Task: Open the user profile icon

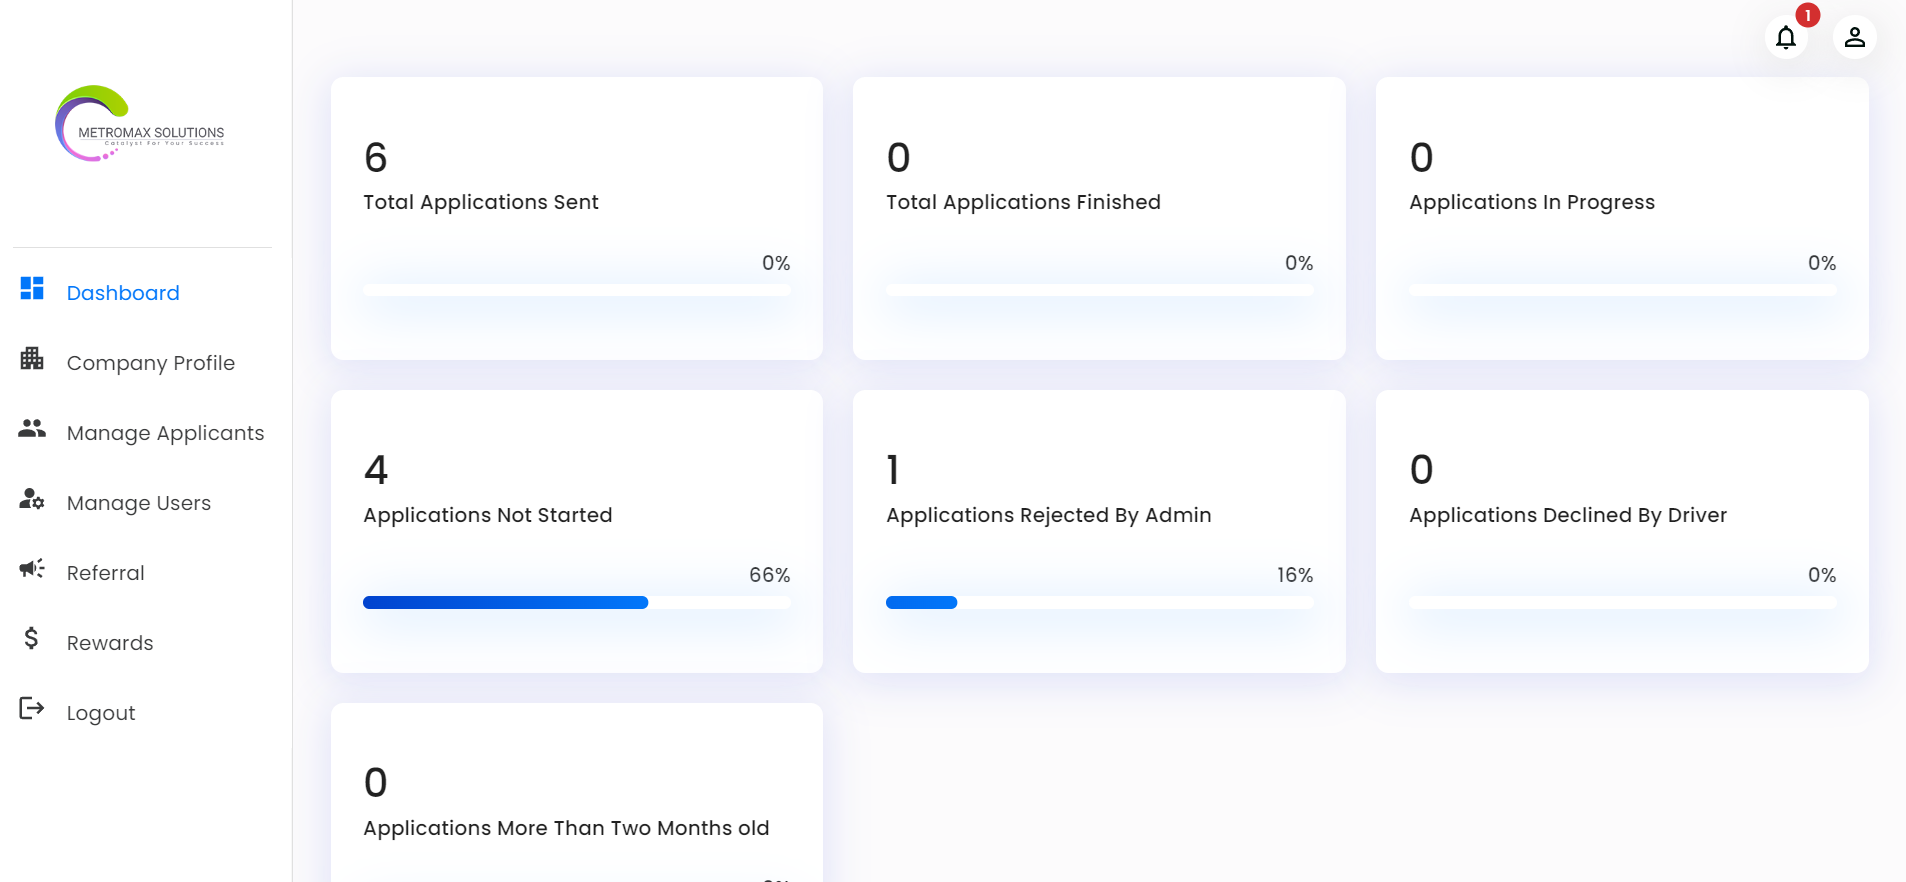Action: pyautogui.click(x=1854, y=38)
